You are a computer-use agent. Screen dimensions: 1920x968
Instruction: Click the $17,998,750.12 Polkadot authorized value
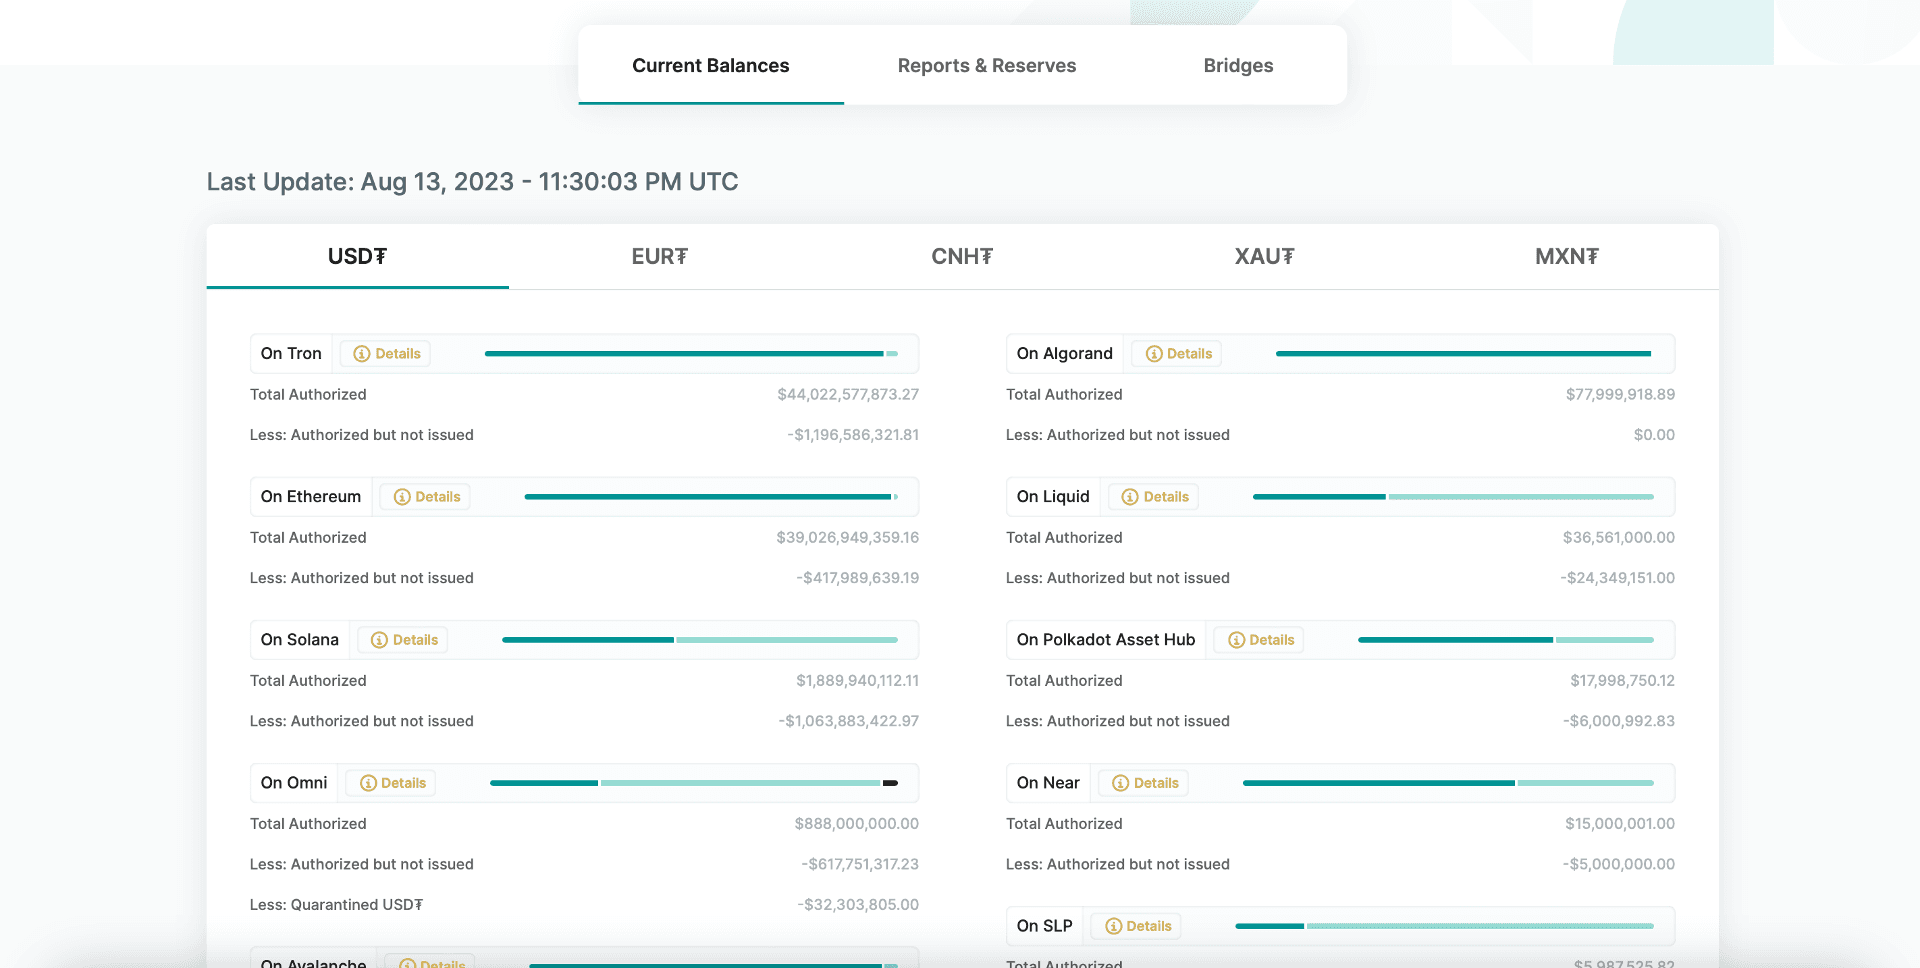coord(1622,681)
